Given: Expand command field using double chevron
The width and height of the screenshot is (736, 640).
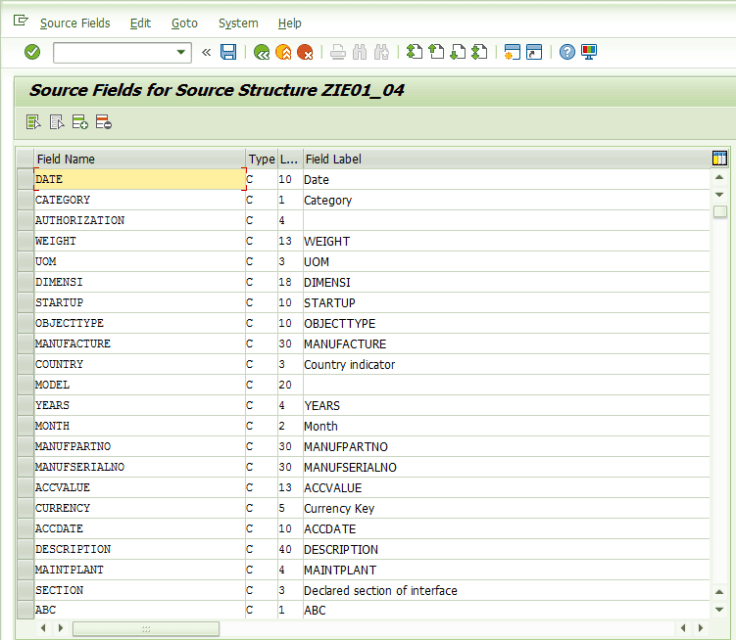Looking at the screenshot, I should (206, 52).
